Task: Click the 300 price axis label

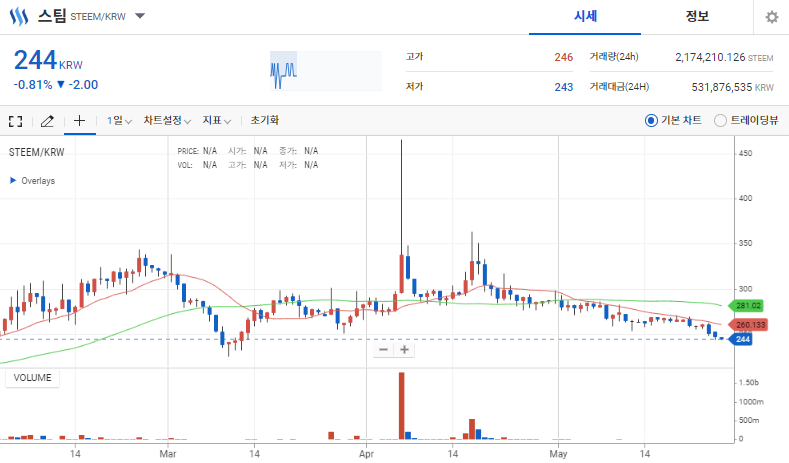Action: click(x=745, y=289)
